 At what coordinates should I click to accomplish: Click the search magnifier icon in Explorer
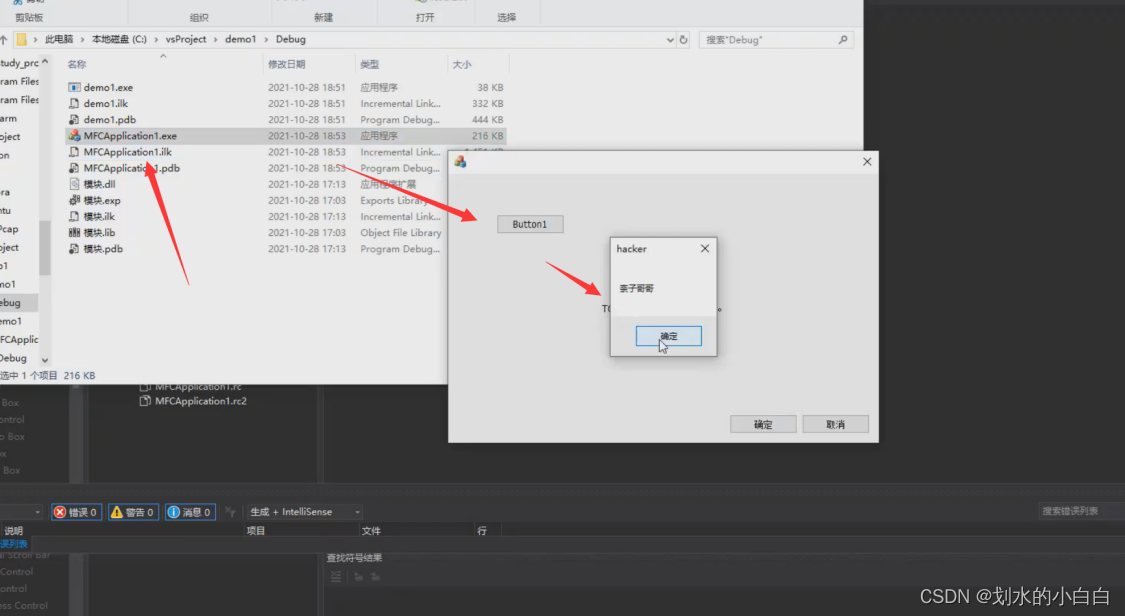[843, 39]
